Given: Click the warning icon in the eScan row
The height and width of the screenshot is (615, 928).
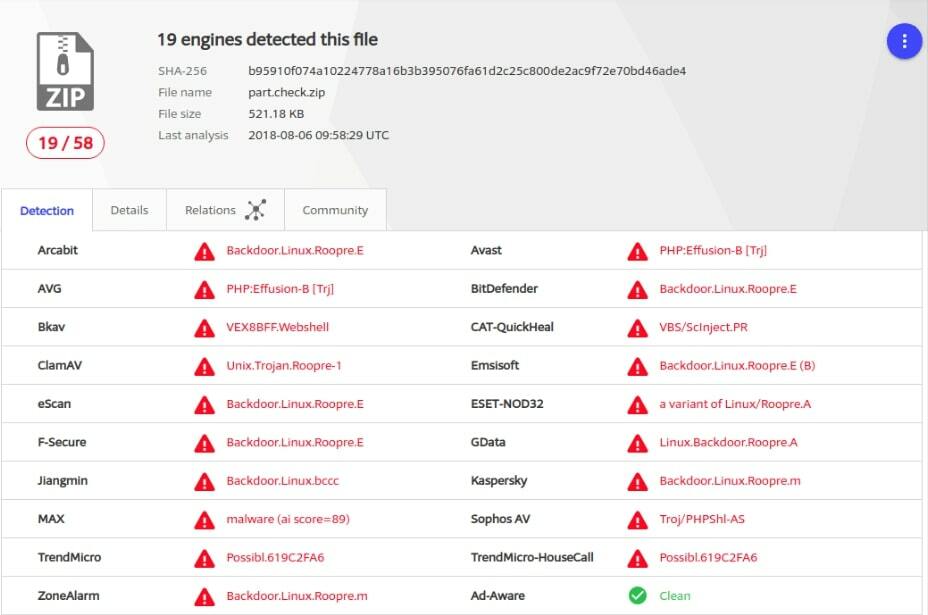Looking at the screenshot, I should coord(204,405).
